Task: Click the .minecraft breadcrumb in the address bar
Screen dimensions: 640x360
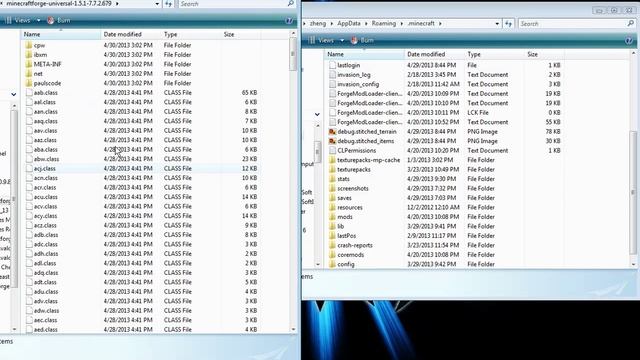Action: coord(421,24)
